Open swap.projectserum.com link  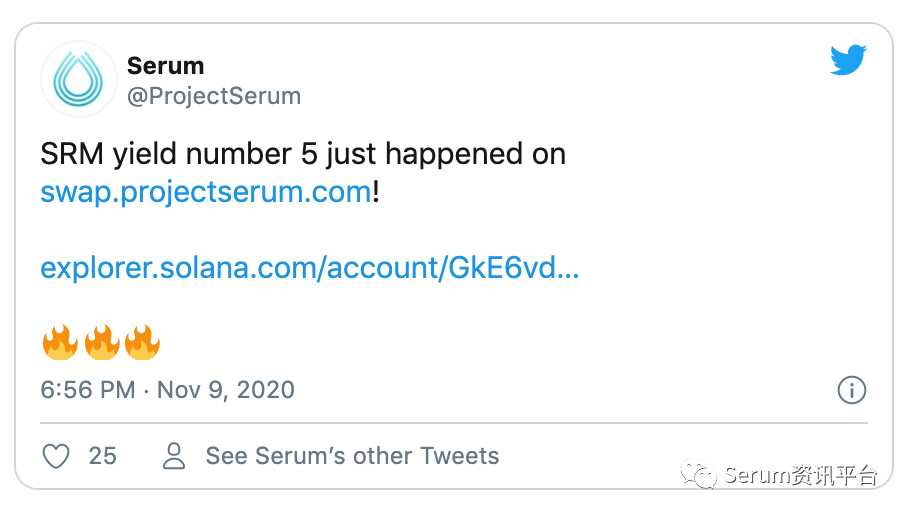(x=206, y=192)
